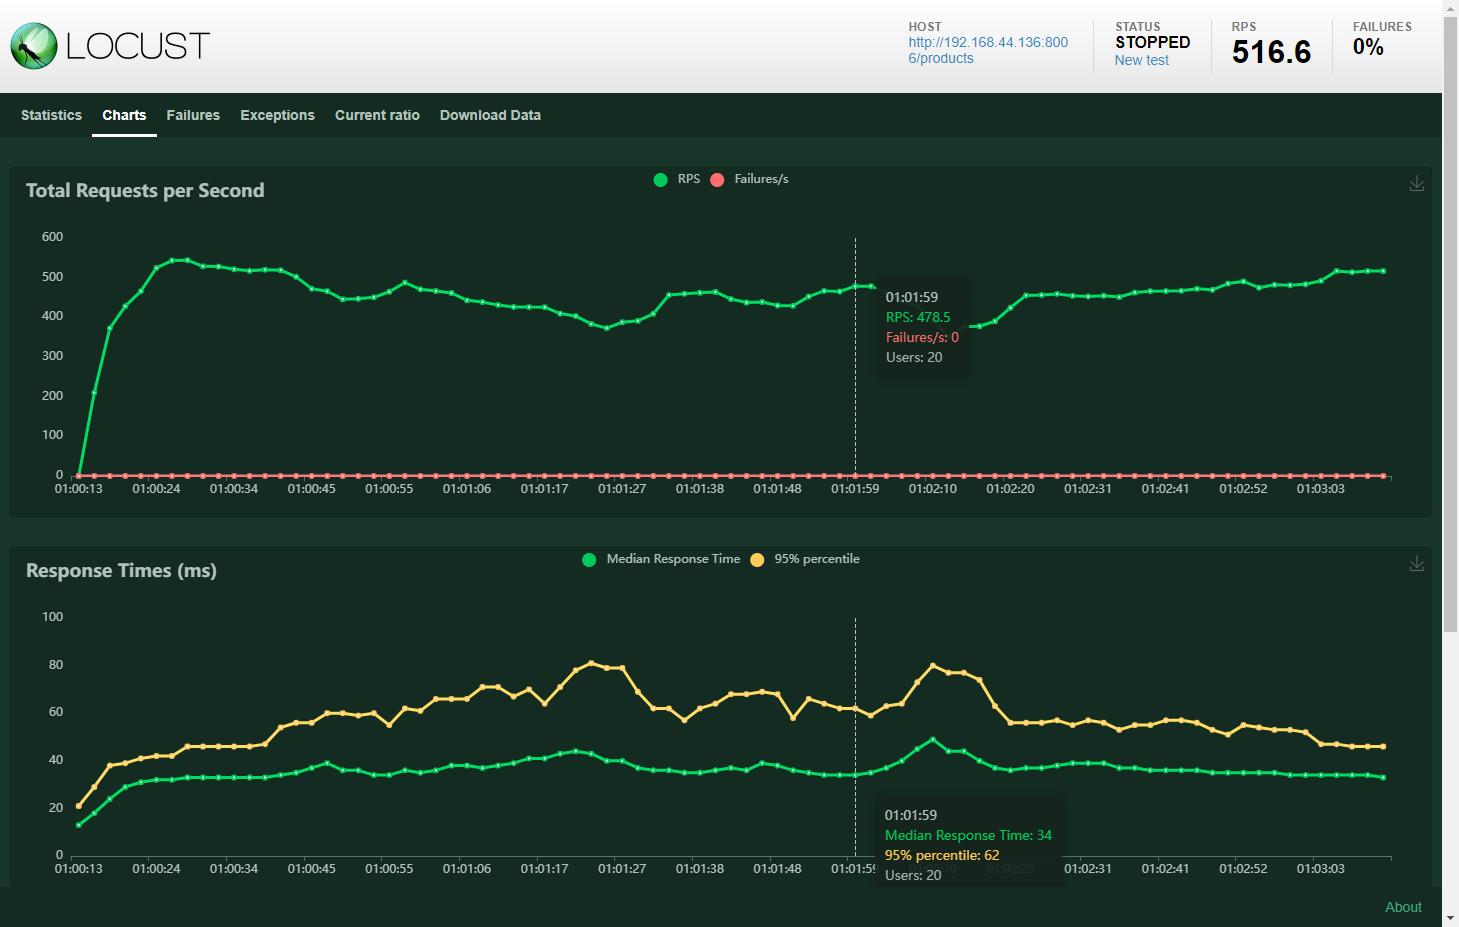Click the 0% failures value
The image size is (1459, 927).
[1368, 47]
